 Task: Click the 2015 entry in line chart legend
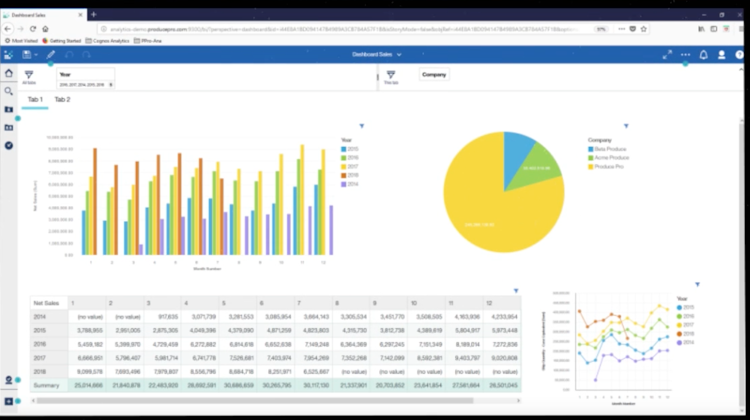click(x=685, y=308)
